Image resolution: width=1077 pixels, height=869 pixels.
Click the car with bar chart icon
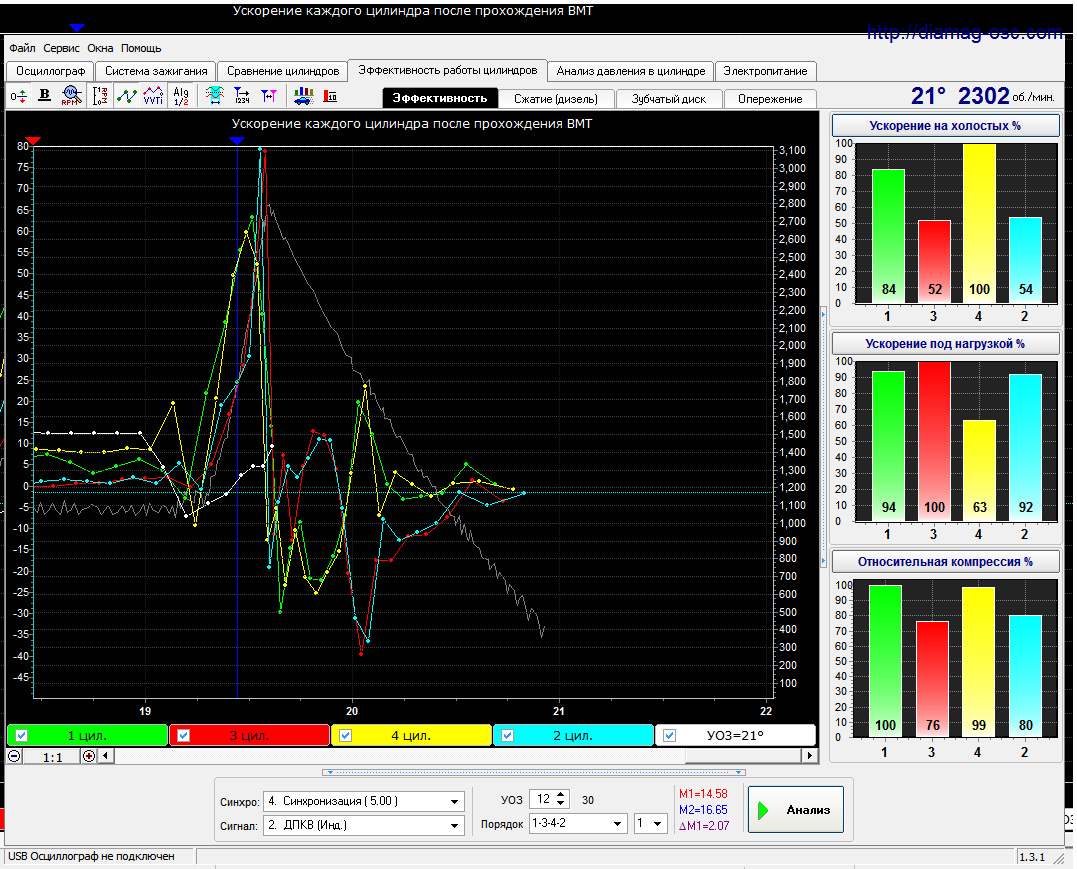(x=303, y=95)
